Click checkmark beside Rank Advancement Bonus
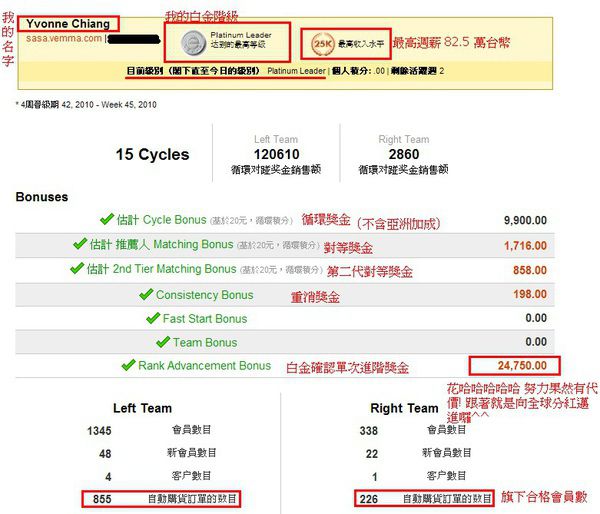 pyautogui.click(x=128, y=365)
